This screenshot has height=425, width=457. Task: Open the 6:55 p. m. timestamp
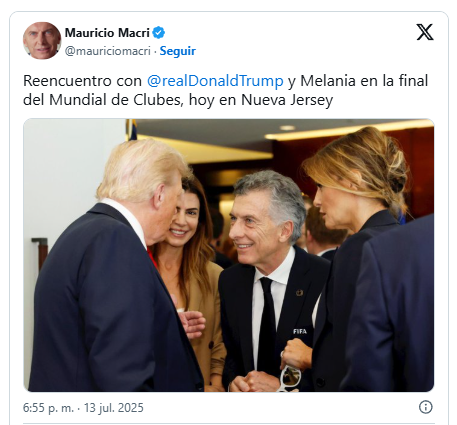pos(48,408)
